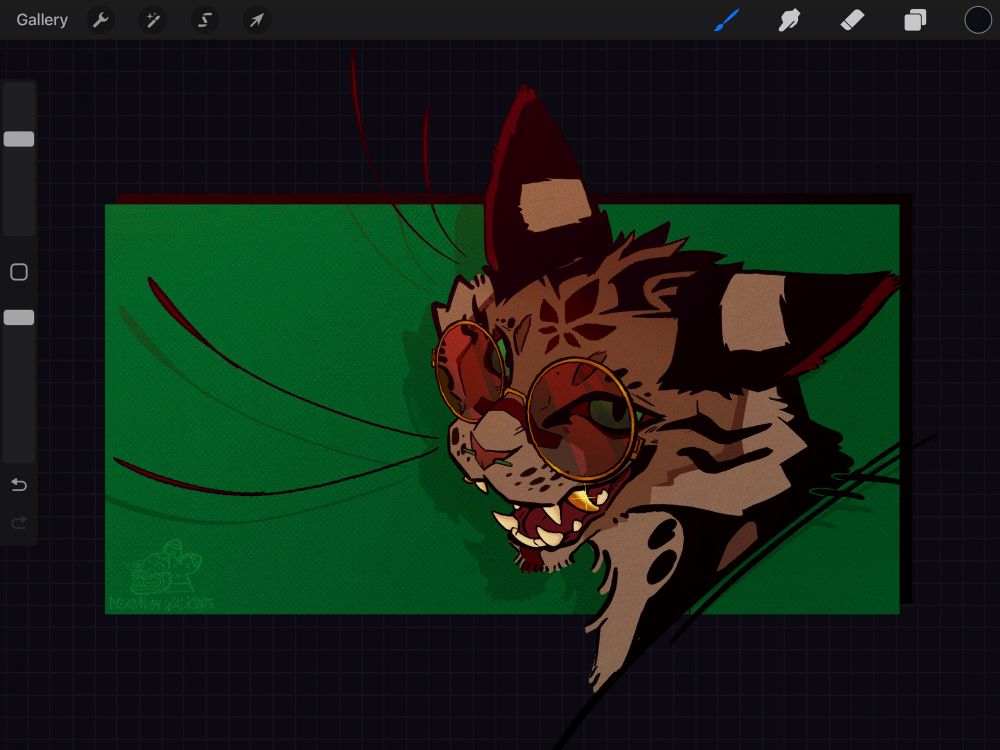This screenshot has width=1000, height=750.
Task: Select the Smudge tool
Action: [789, 20]
